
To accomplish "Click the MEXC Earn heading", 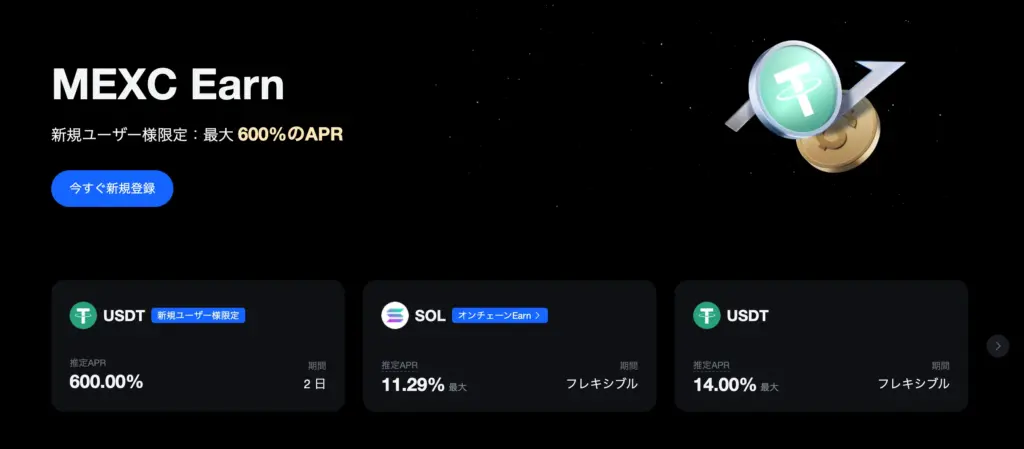I will pos(168,86).
